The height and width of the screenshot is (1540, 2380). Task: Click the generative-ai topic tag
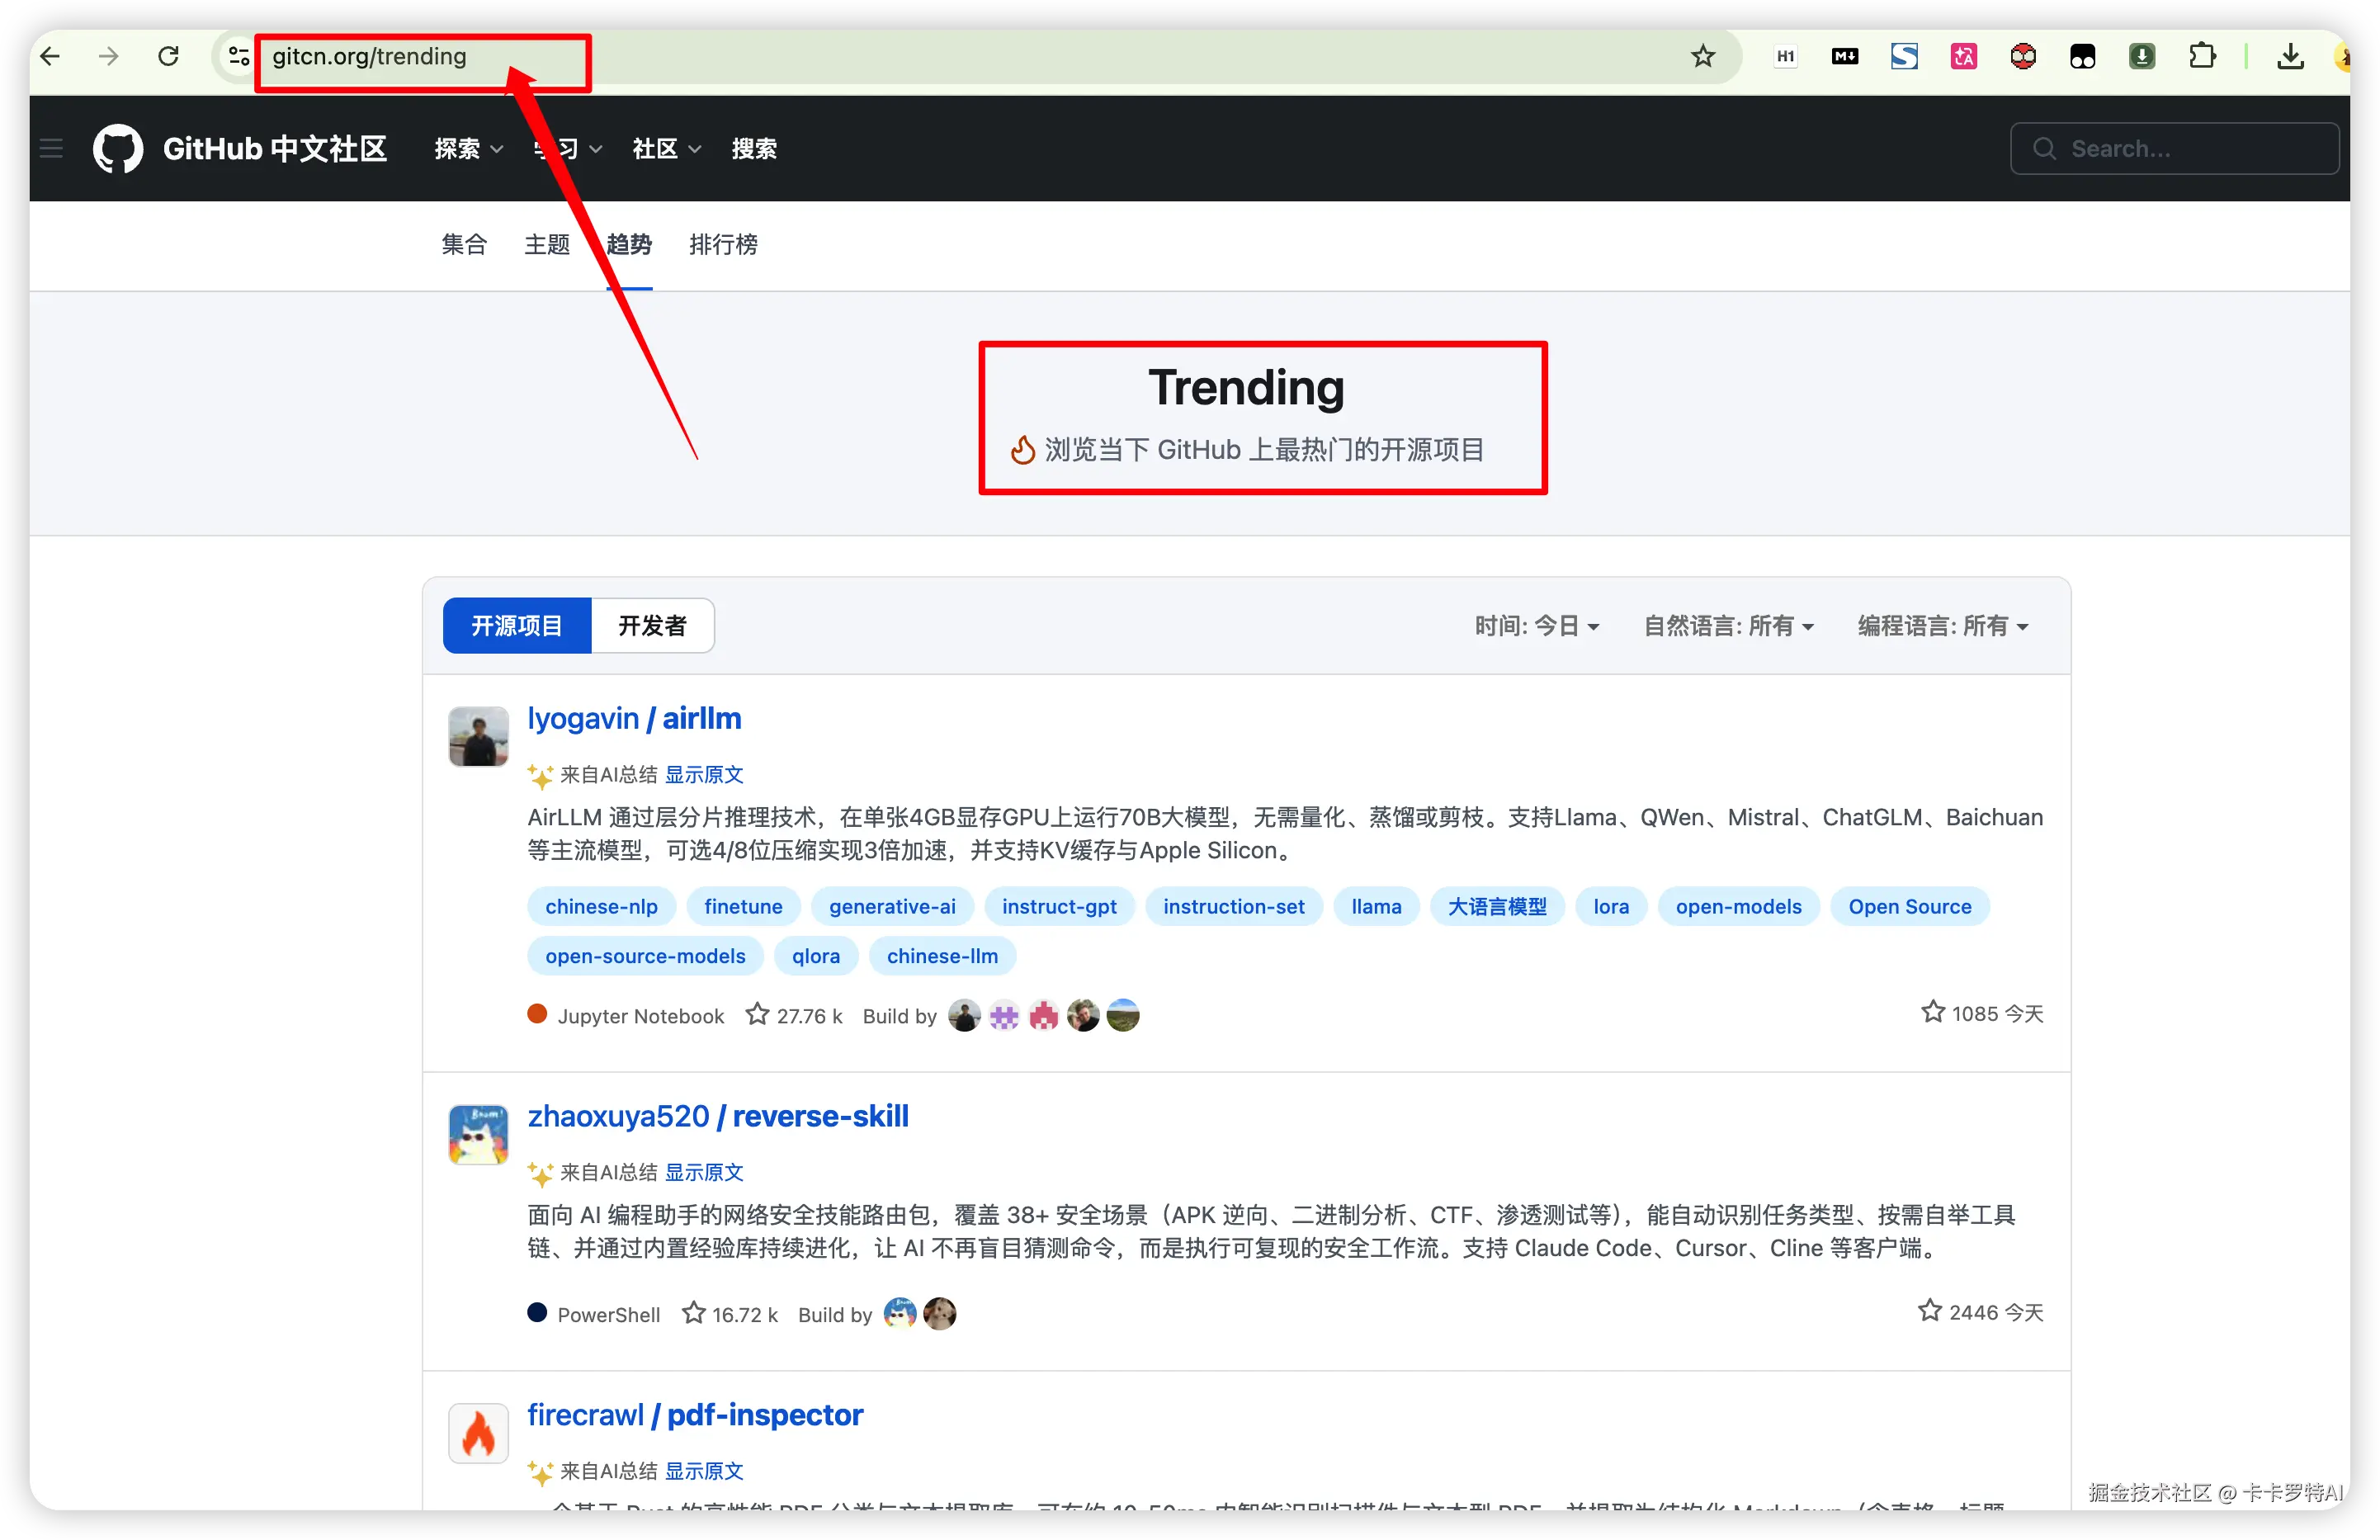click(x=892, y=907)
